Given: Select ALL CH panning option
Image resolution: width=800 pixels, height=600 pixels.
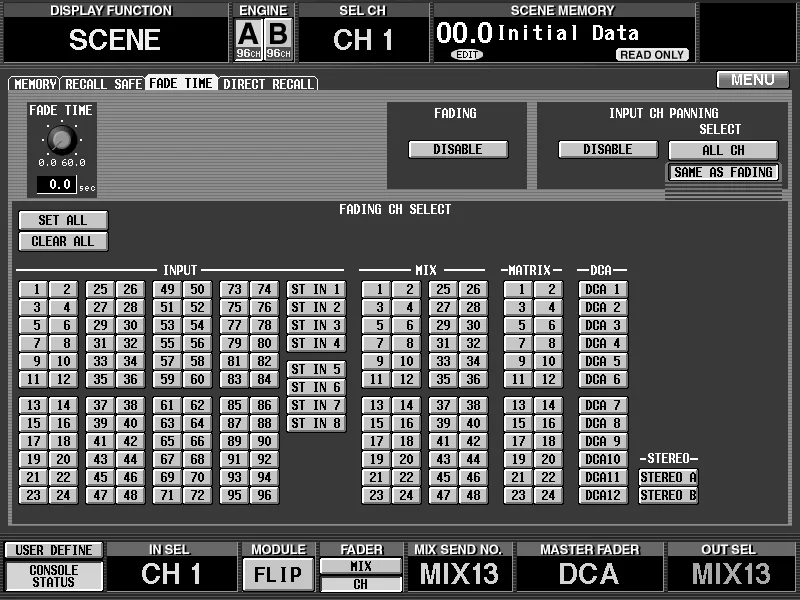Looking at the screenshot, I should 723,151.
